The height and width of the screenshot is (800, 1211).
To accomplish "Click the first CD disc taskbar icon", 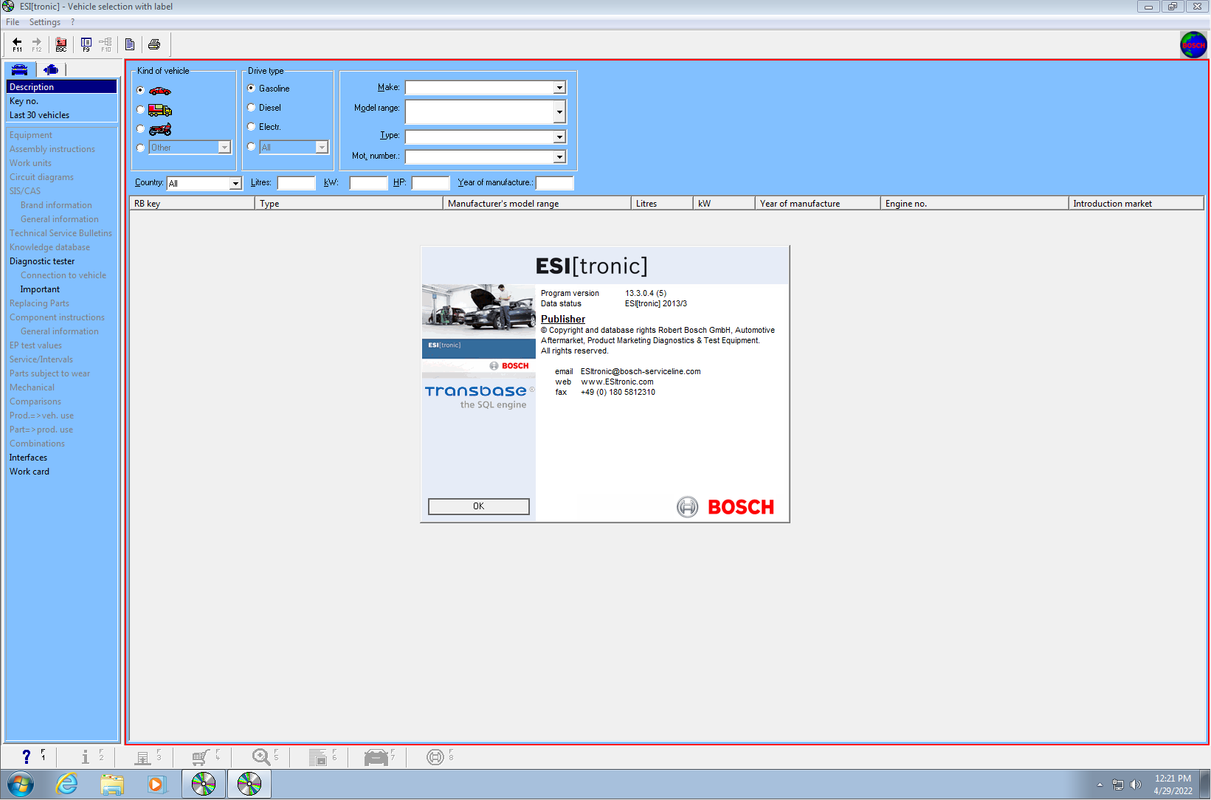I will point(203,784).
